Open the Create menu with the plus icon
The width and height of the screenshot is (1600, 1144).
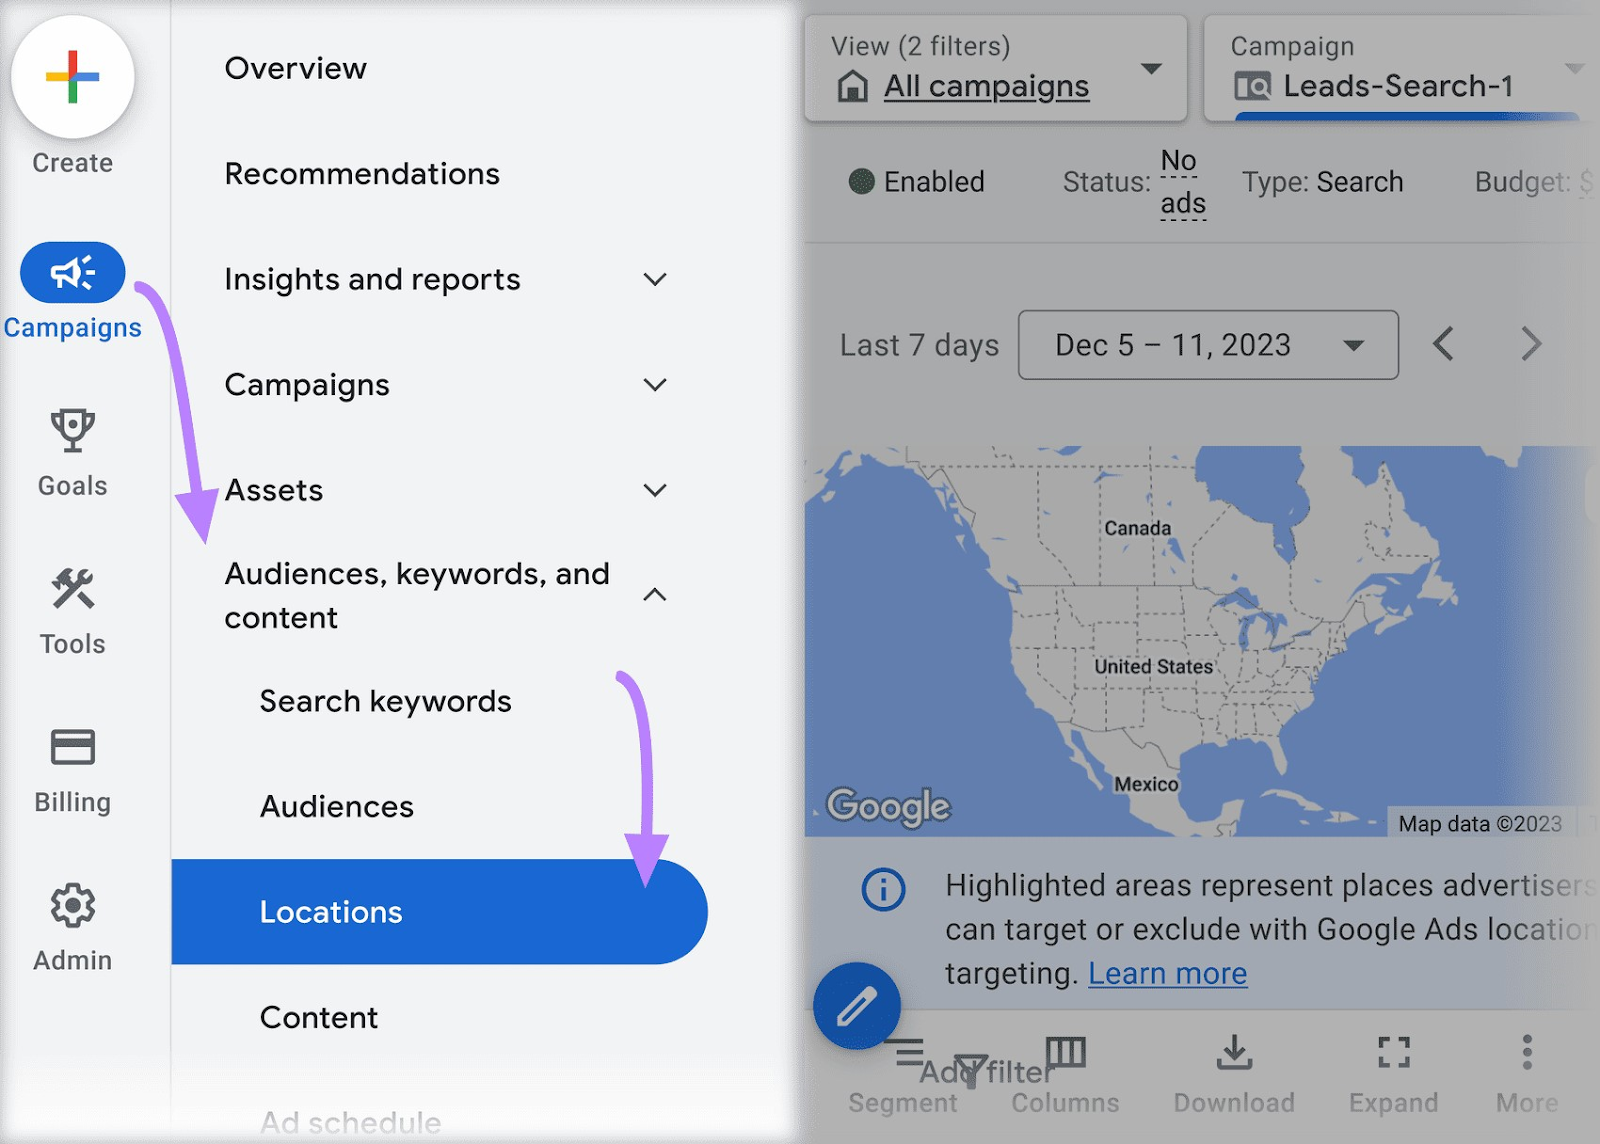coord(71,78)
